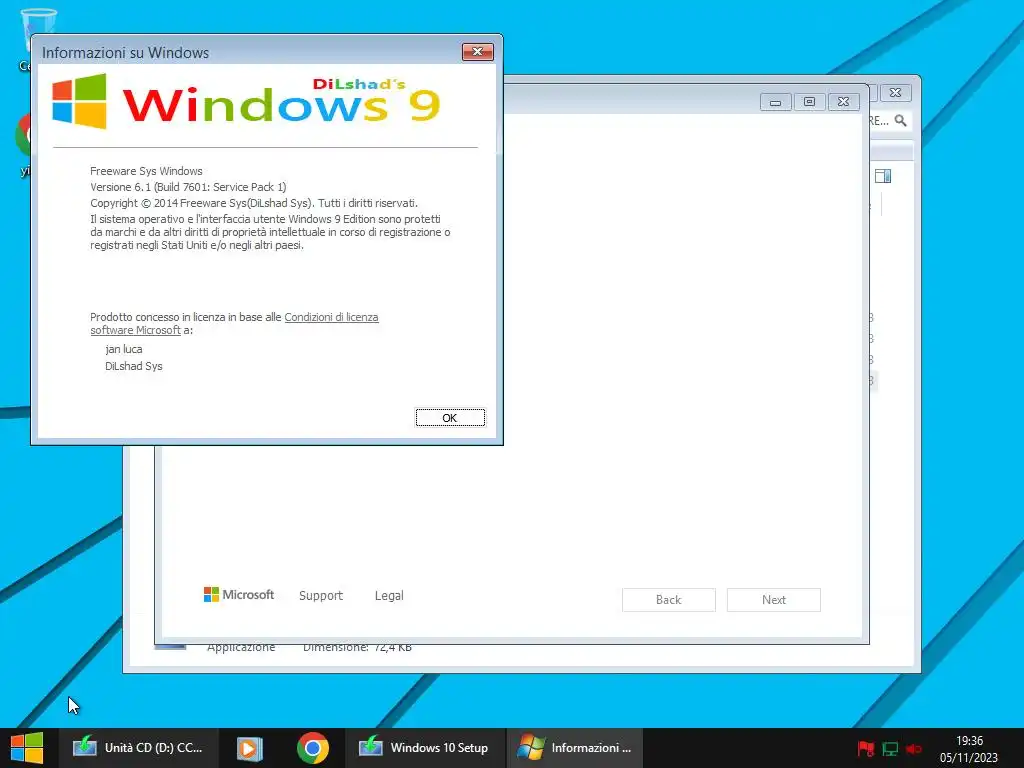This screenshot has height=768, width=1024.
Task: Open media player from taskbar
Action: pyautogui.click(x=249, y=748)
